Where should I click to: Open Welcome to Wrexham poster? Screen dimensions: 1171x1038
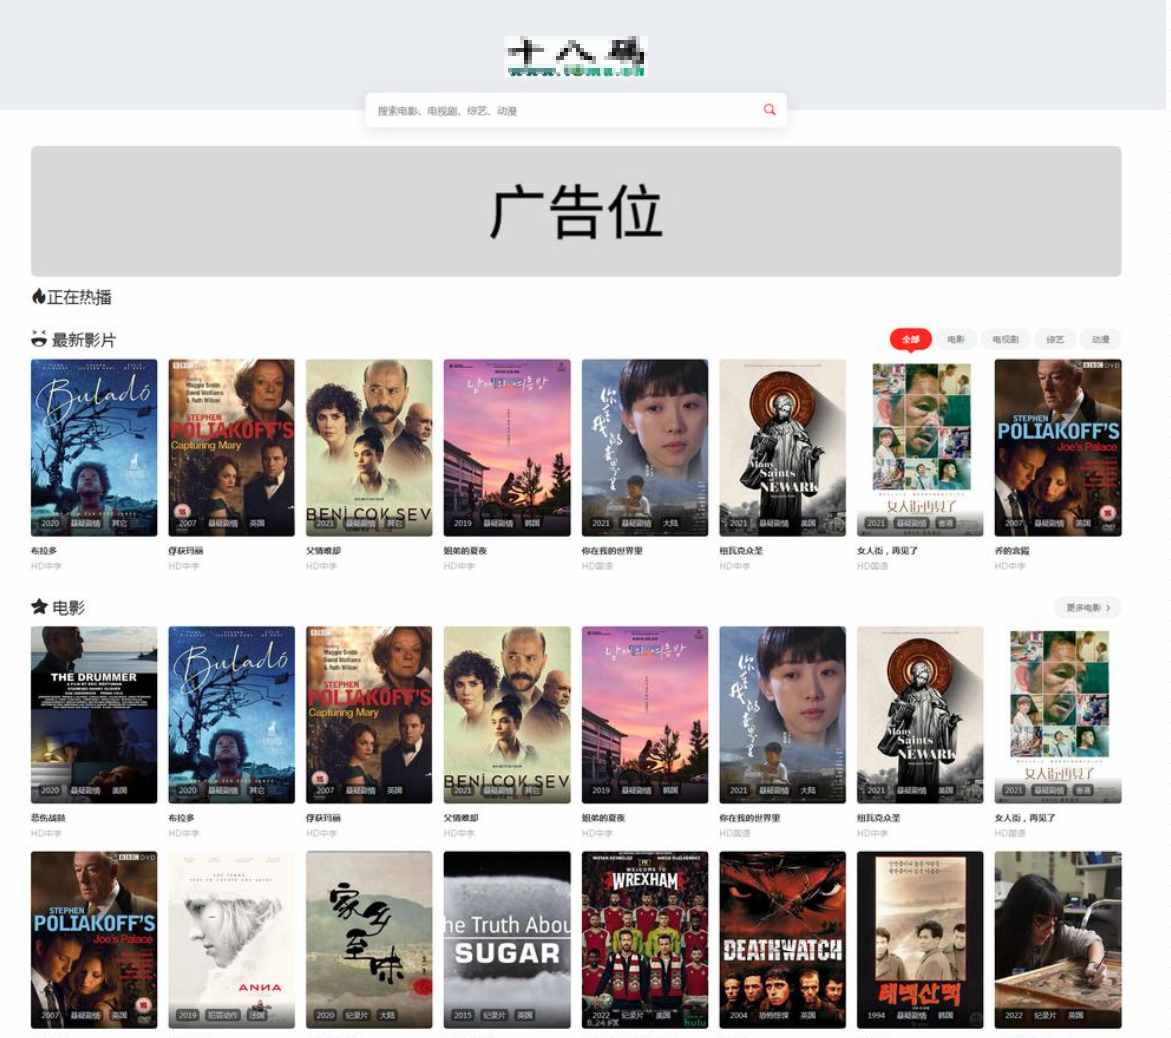pos(644,939)
